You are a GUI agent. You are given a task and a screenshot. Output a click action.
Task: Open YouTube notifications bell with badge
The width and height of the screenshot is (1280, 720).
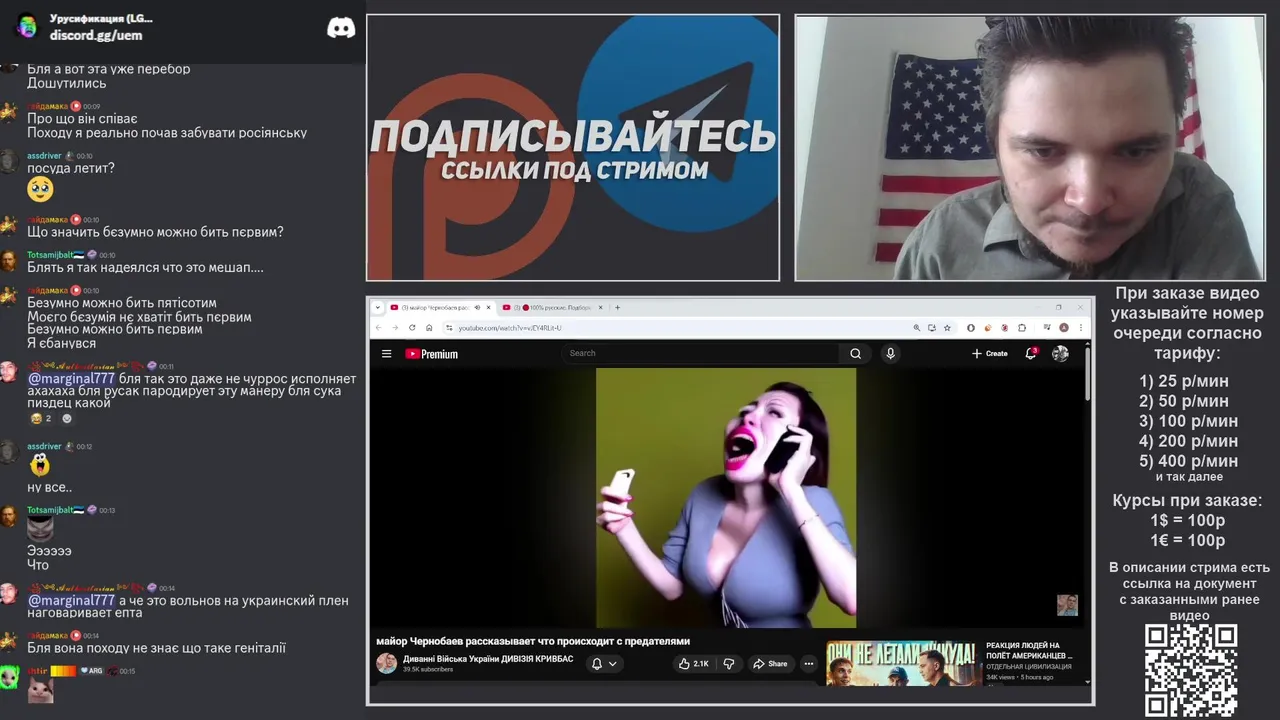[1031, 353]
